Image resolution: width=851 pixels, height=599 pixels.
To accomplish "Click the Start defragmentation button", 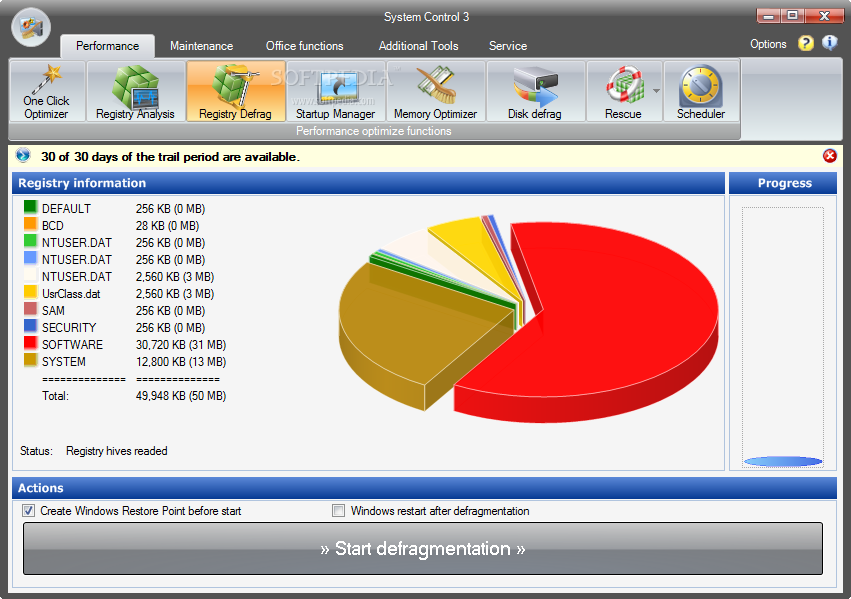I will pyautogui.click(x=423, y=549).
